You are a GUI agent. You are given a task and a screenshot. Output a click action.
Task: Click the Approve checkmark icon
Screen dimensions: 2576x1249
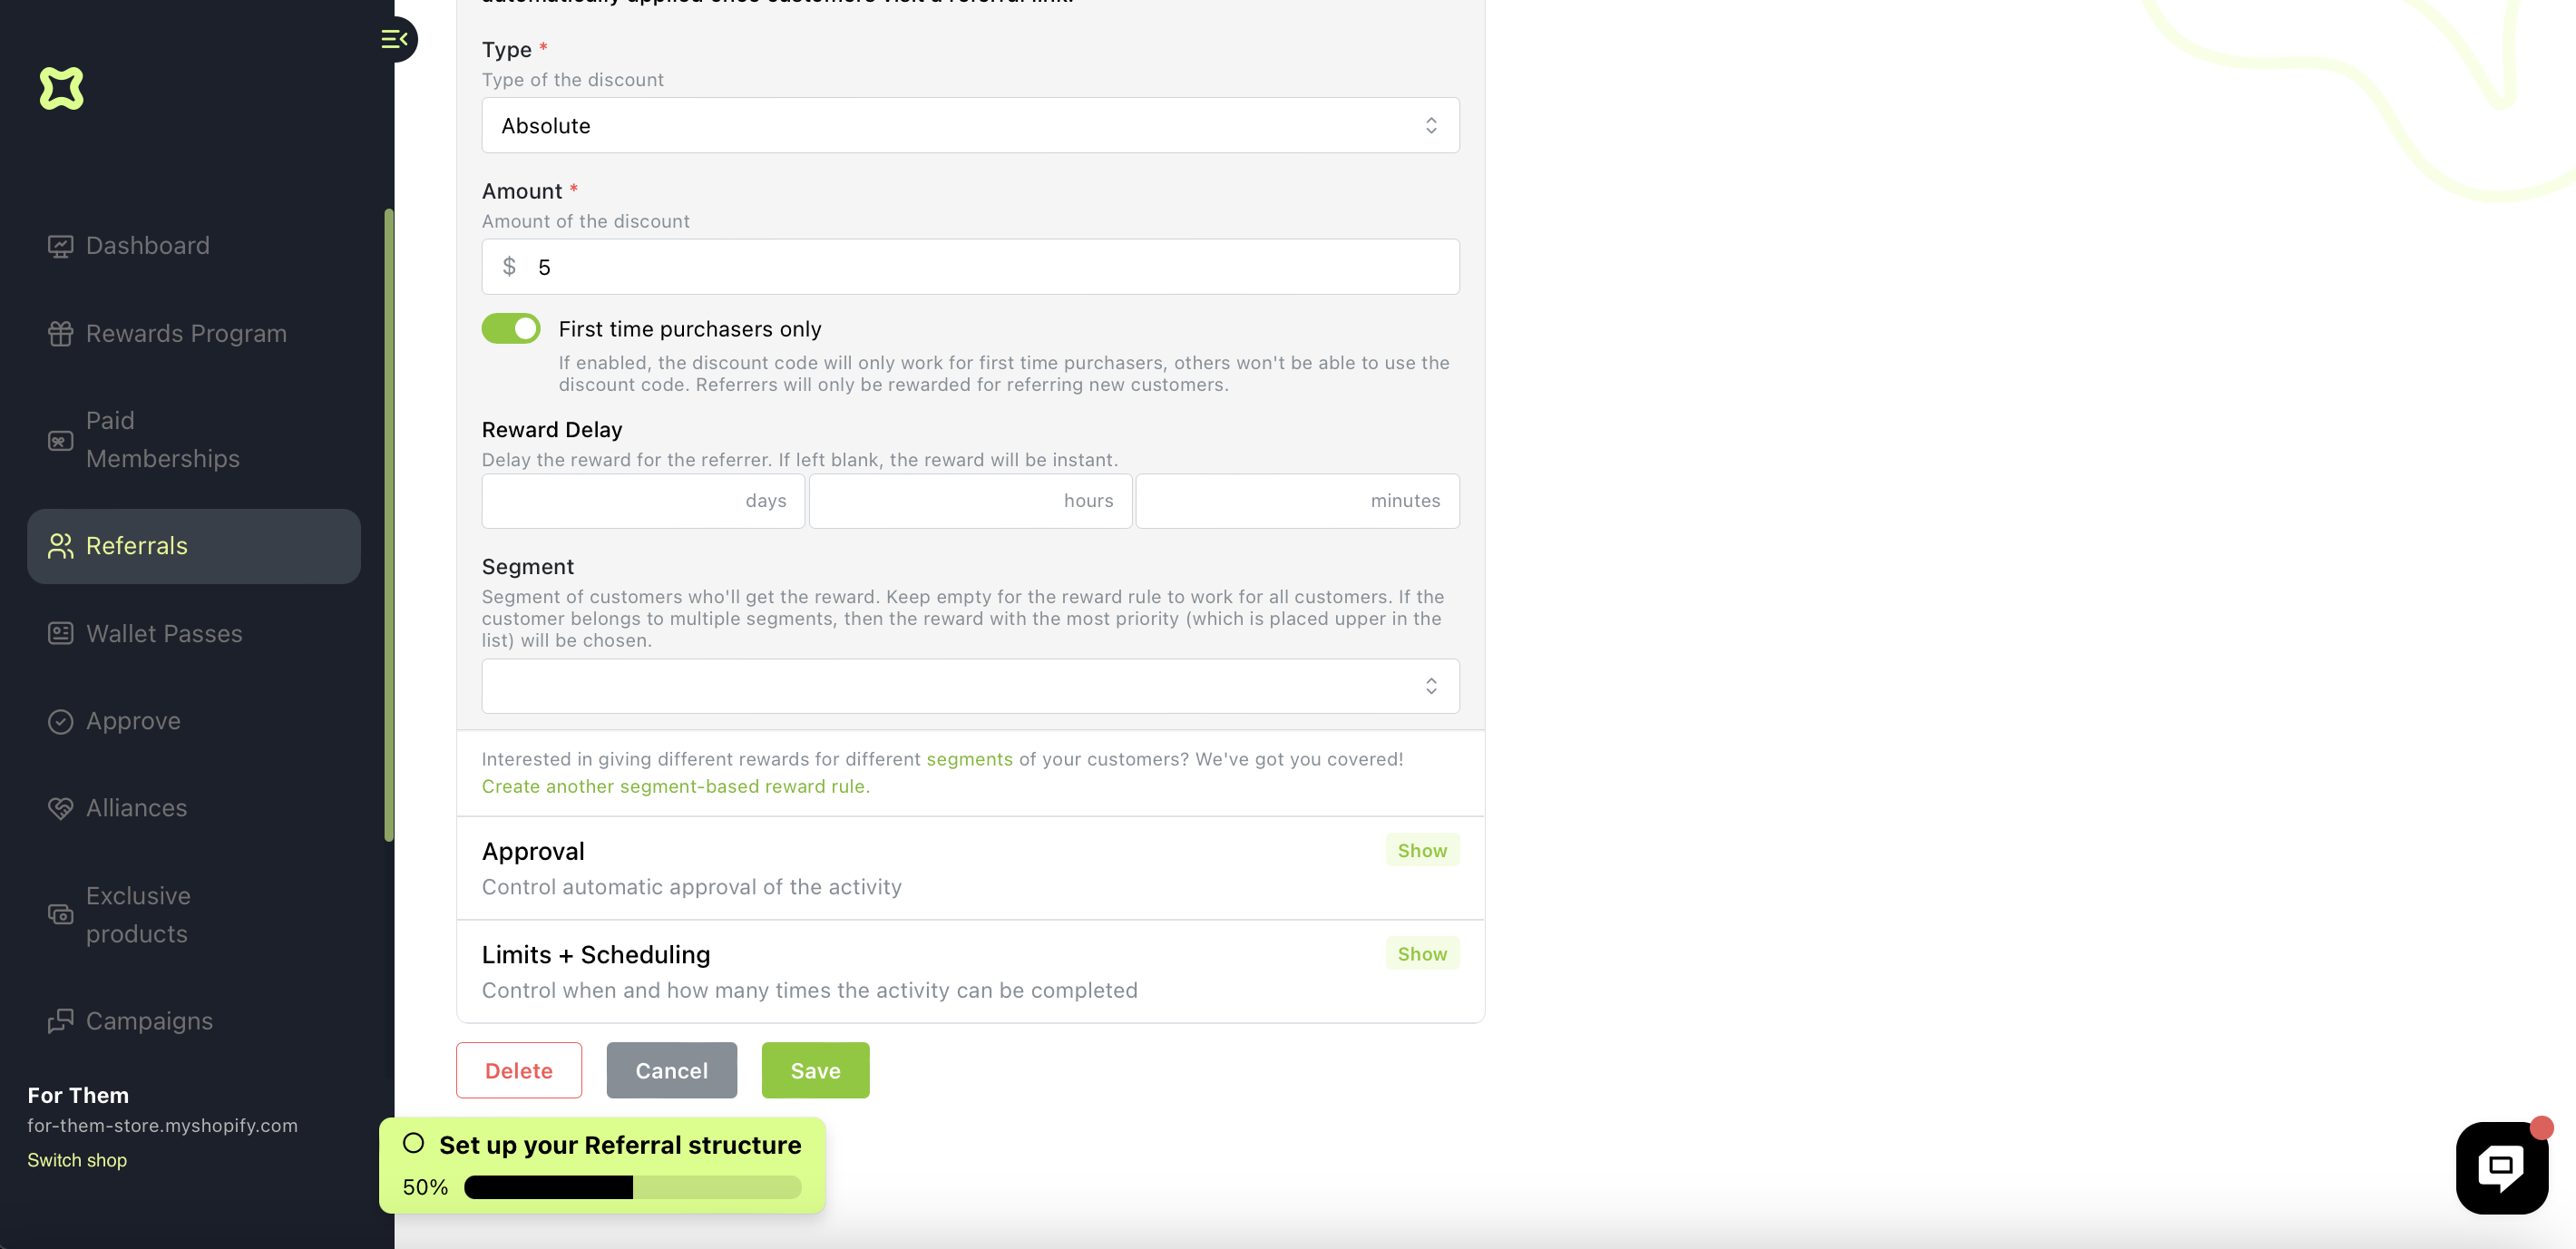point(60,721)
